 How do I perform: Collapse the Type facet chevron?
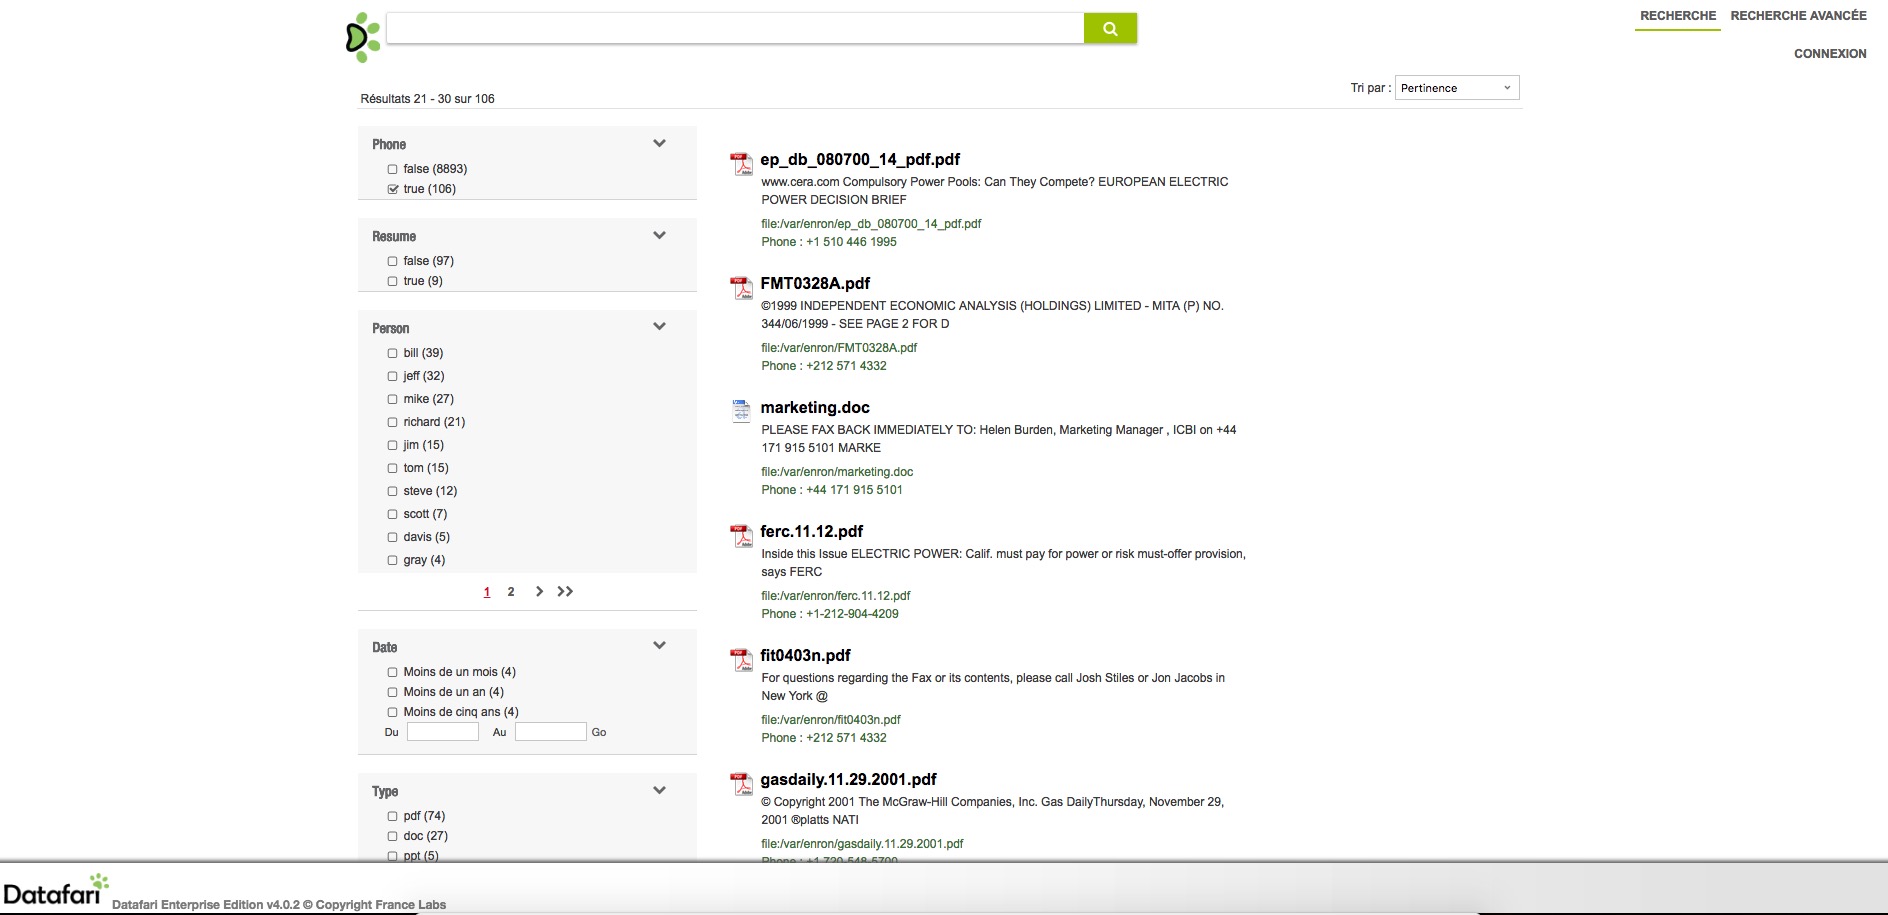pos(659,791)
